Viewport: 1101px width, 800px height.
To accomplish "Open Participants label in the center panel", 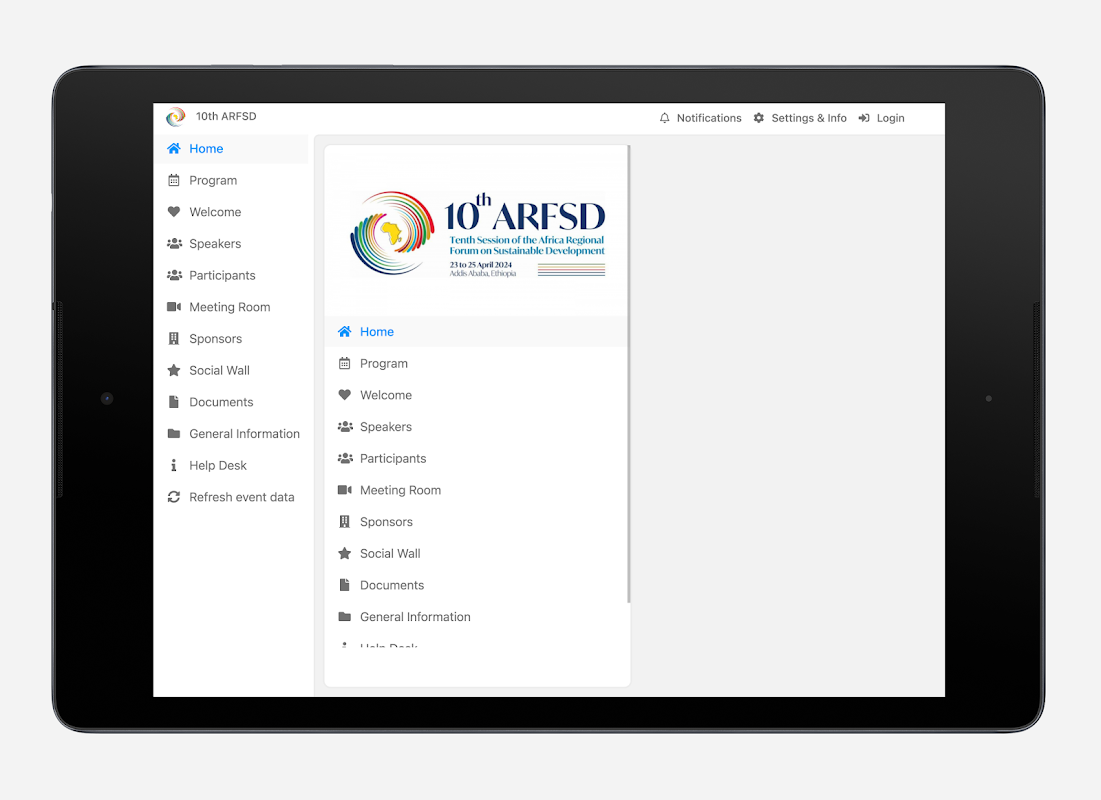I will point(393,459).
